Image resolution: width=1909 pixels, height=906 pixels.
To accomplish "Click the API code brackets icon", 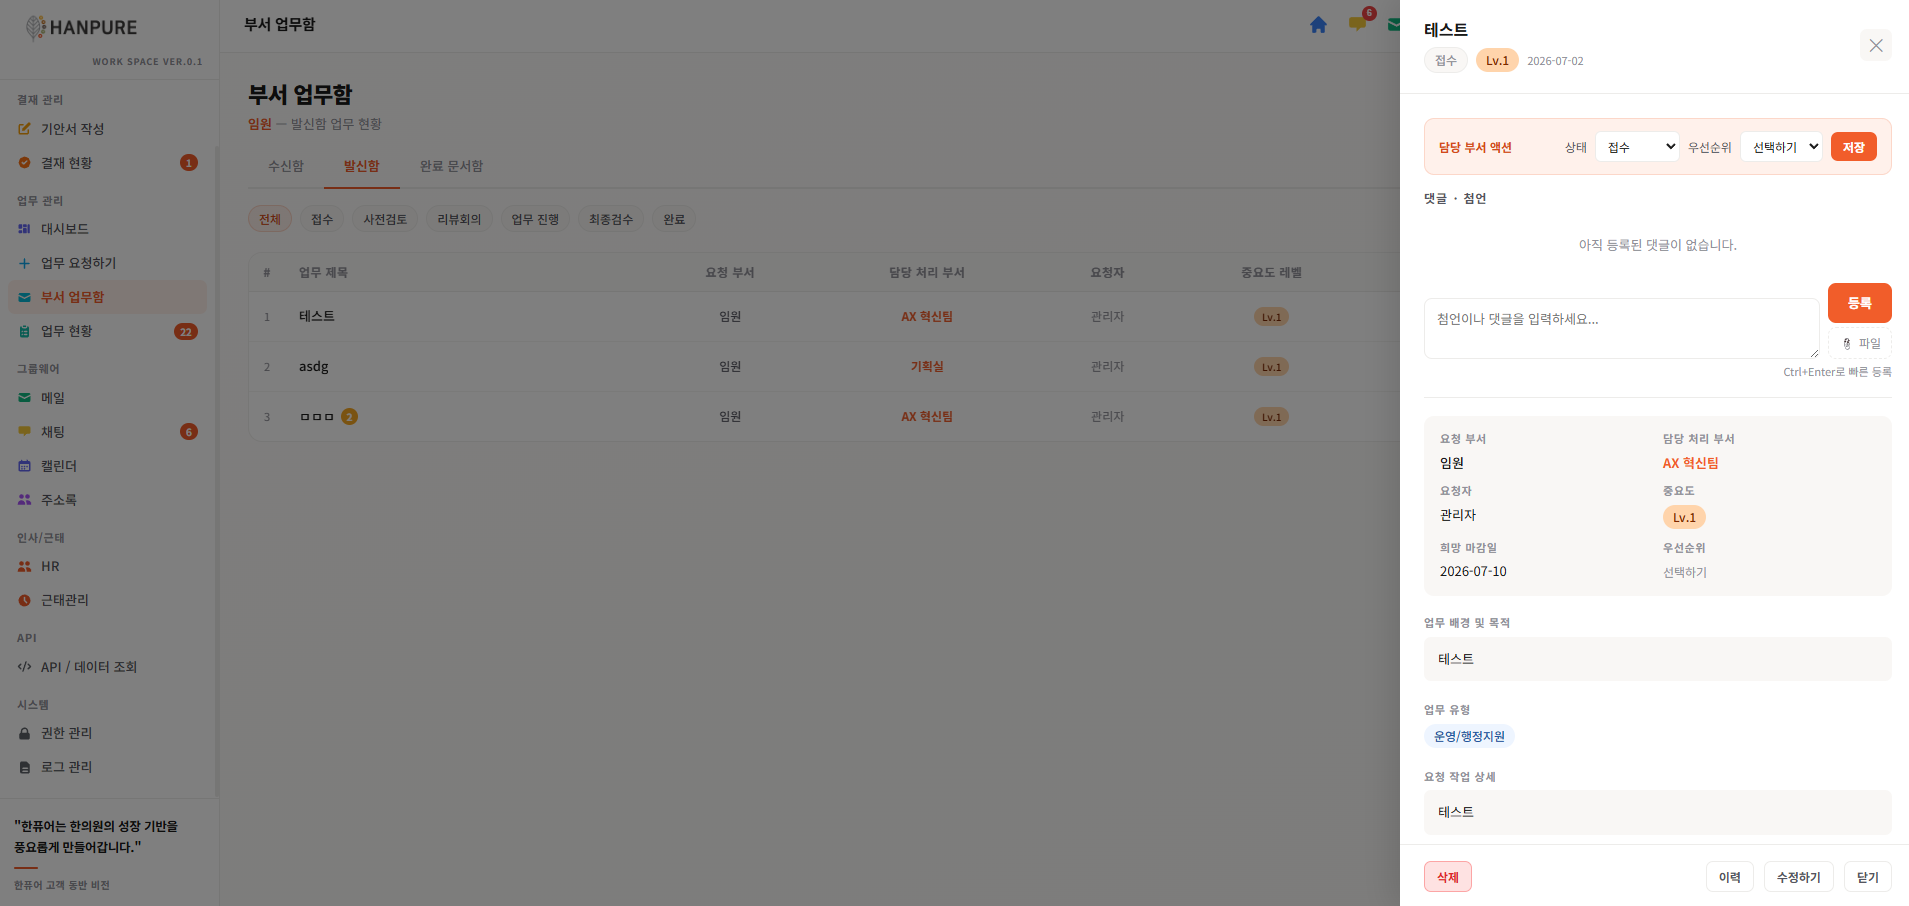I will [x=24, y=667].
